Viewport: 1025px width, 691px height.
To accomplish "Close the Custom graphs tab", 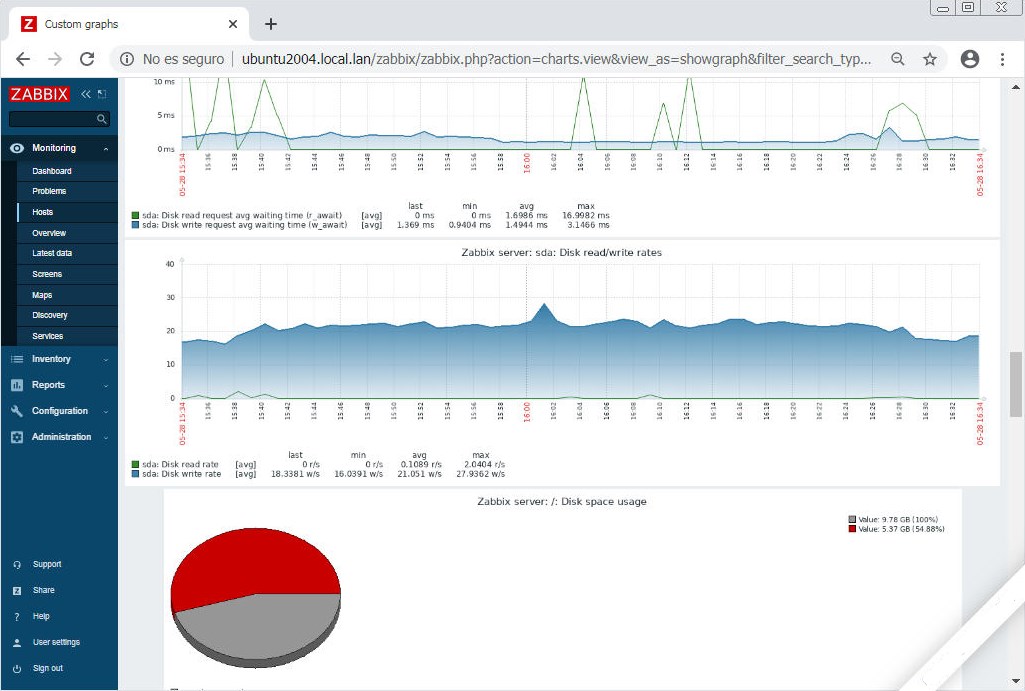I will pyautogui.click(x=233, y=24).
